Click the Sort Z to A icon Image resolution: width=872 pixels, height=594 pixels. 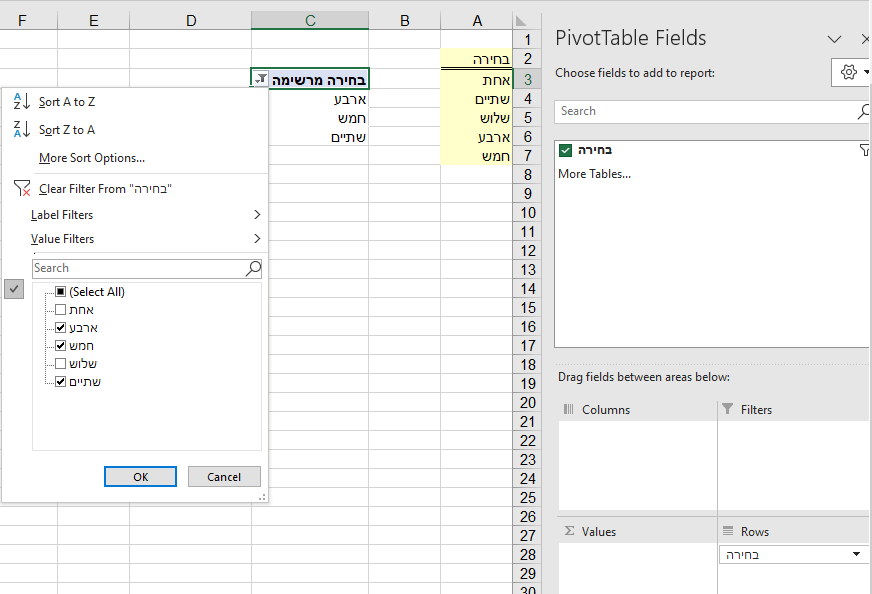pyautogui.click(x=22, y=129)
